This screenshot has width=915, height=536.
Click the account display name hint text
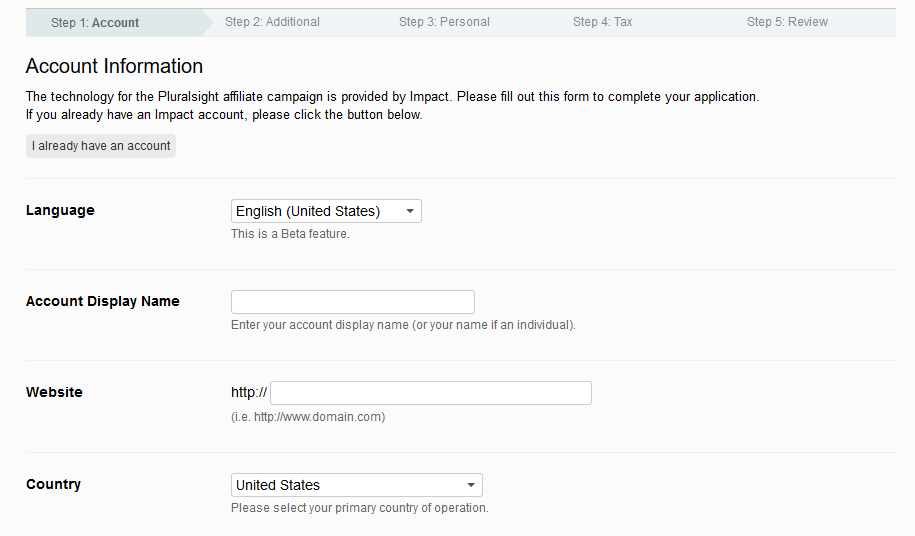point(403,325)
